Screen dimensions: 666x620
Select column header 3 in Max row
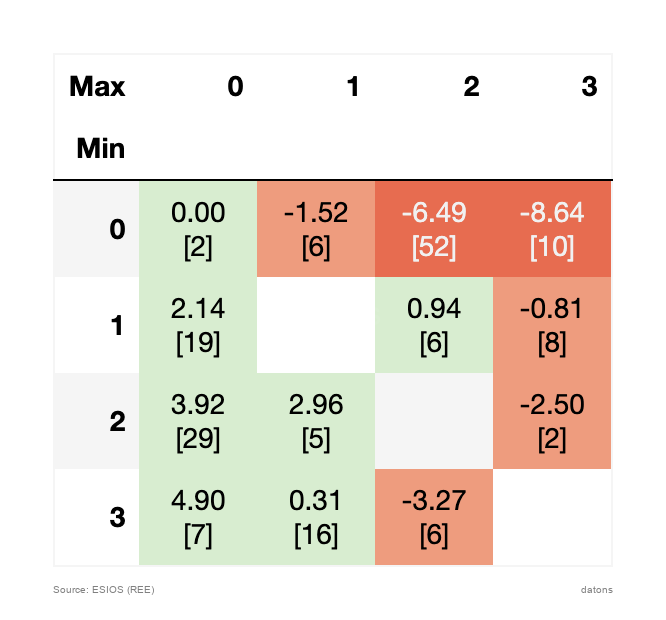pyautogui.click(x=589, y=86)
